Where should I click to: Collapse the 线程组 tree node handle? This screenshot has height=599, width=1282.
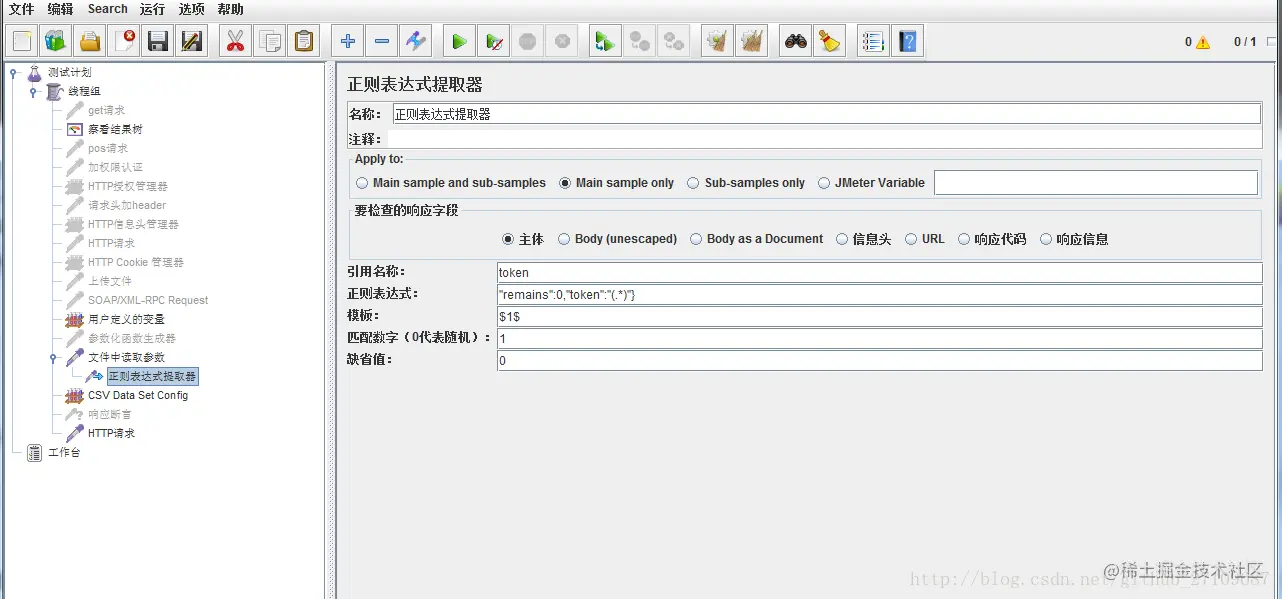[33, 91]
